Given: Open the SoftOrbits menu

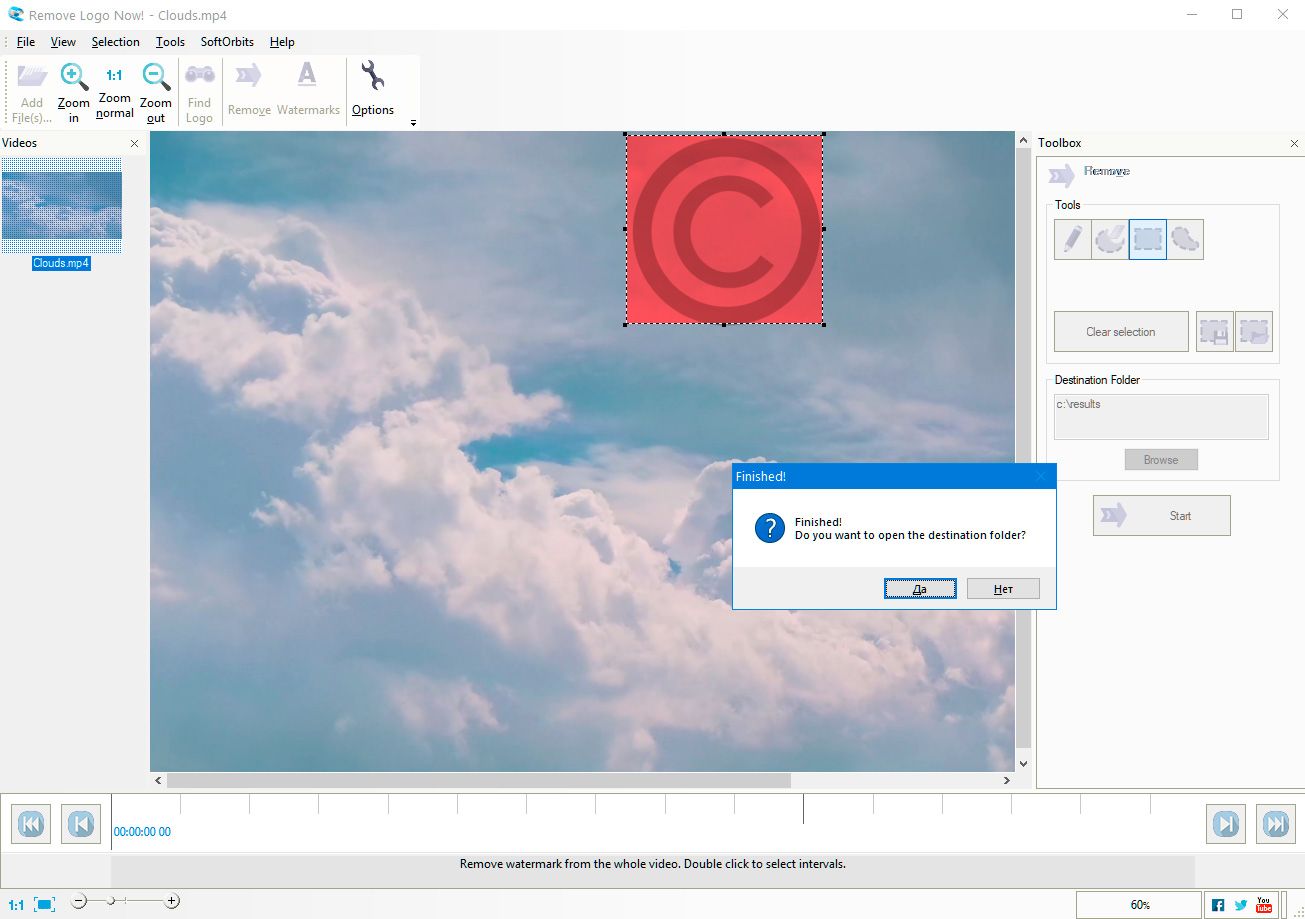Looking at the screenshot, I should (226, 42).
